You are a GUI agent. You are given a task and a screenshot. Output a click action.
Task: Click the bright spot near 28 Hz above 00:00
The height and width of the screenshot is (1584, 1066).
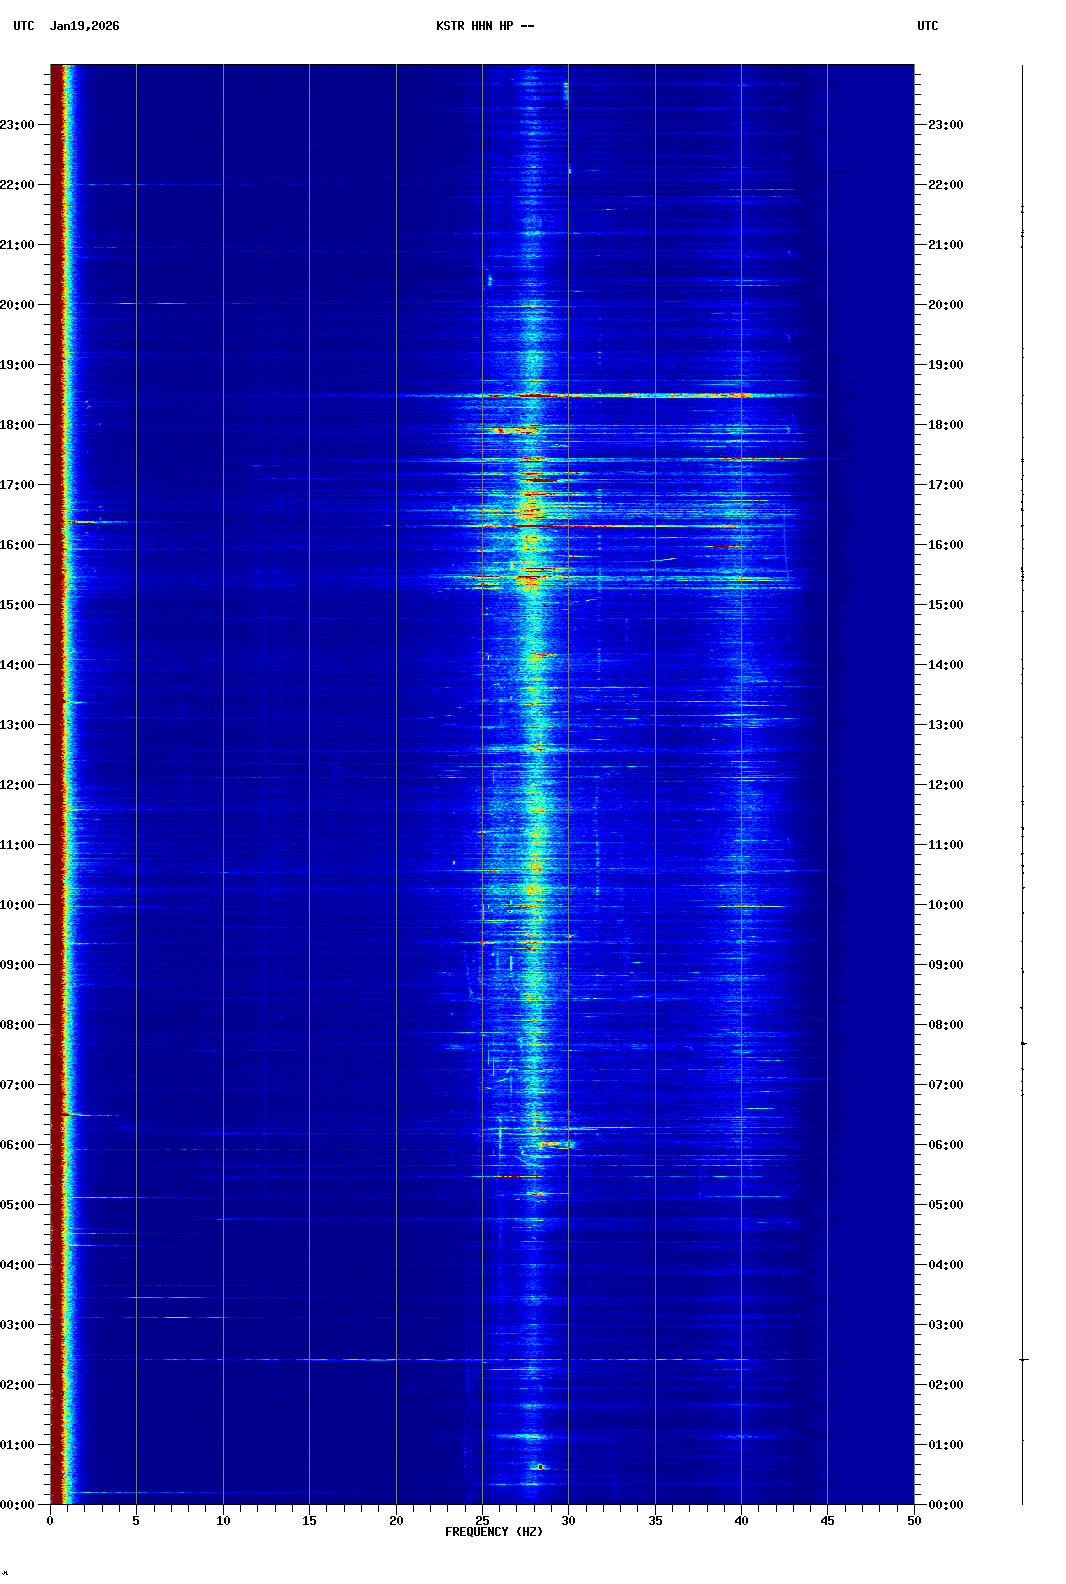click(x=540, y=1467)
